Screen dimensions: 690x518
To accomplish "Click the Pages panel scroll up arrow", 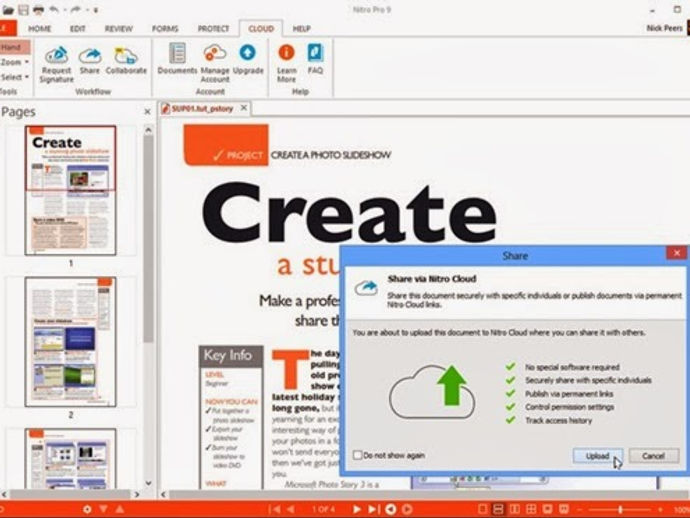I will pyautogui.click(x=148, y=130).
